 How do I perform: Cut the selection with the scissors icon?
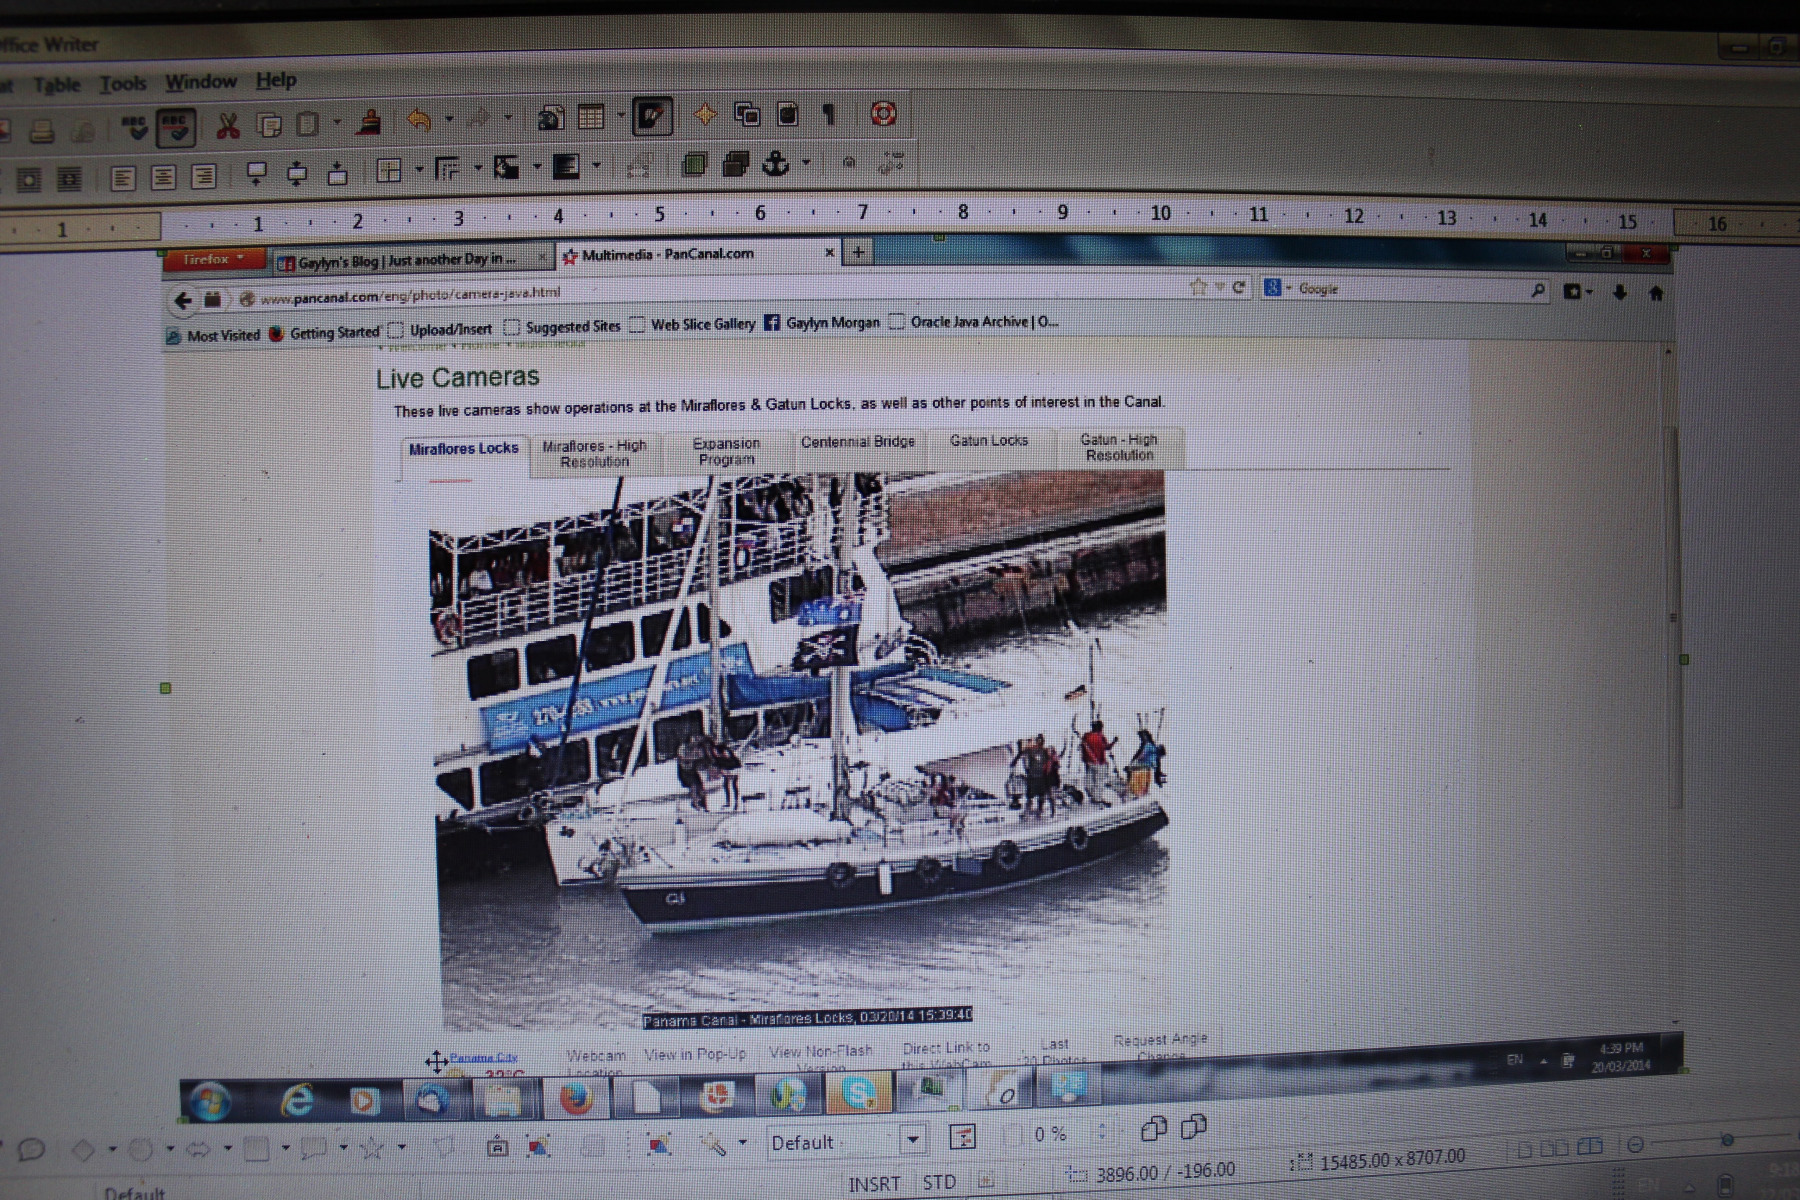pos(228,125)
